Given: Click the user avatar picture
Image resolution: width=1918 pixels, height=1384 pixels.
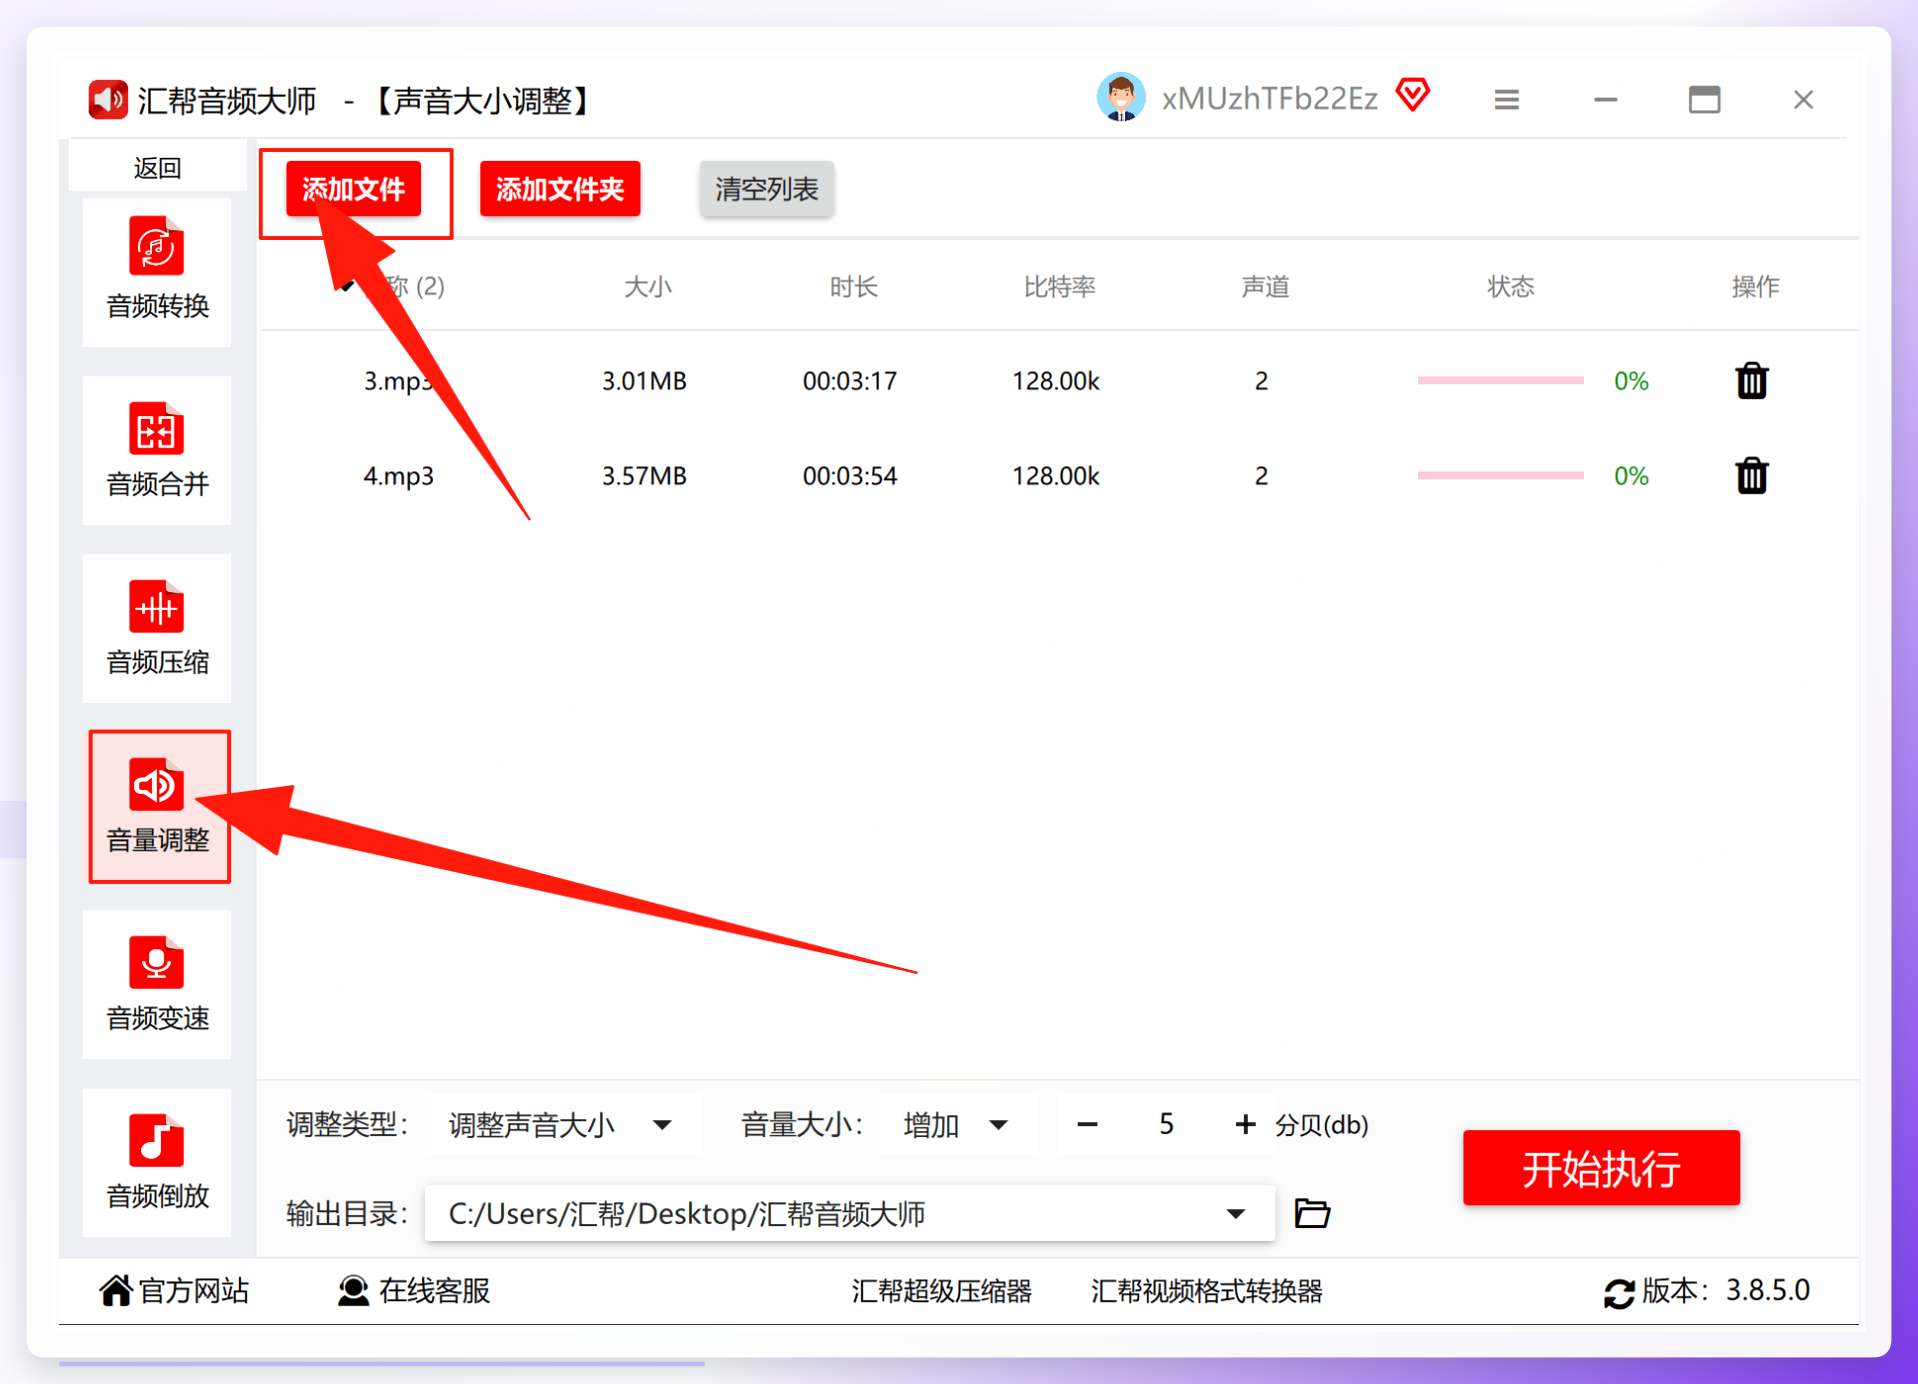Looking at the screenshot, I should 1121,98.
